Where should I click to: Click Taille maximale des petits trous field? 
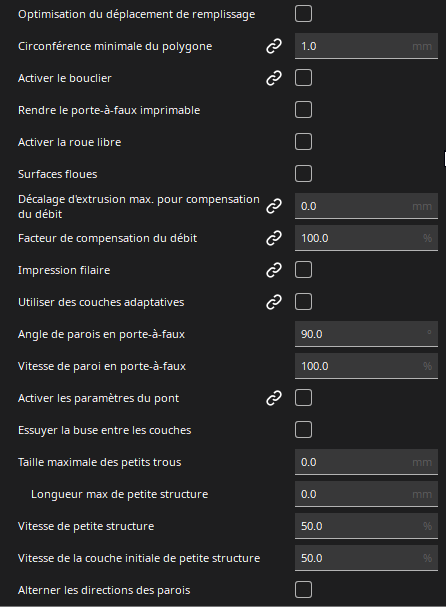[x=366, y=462]
